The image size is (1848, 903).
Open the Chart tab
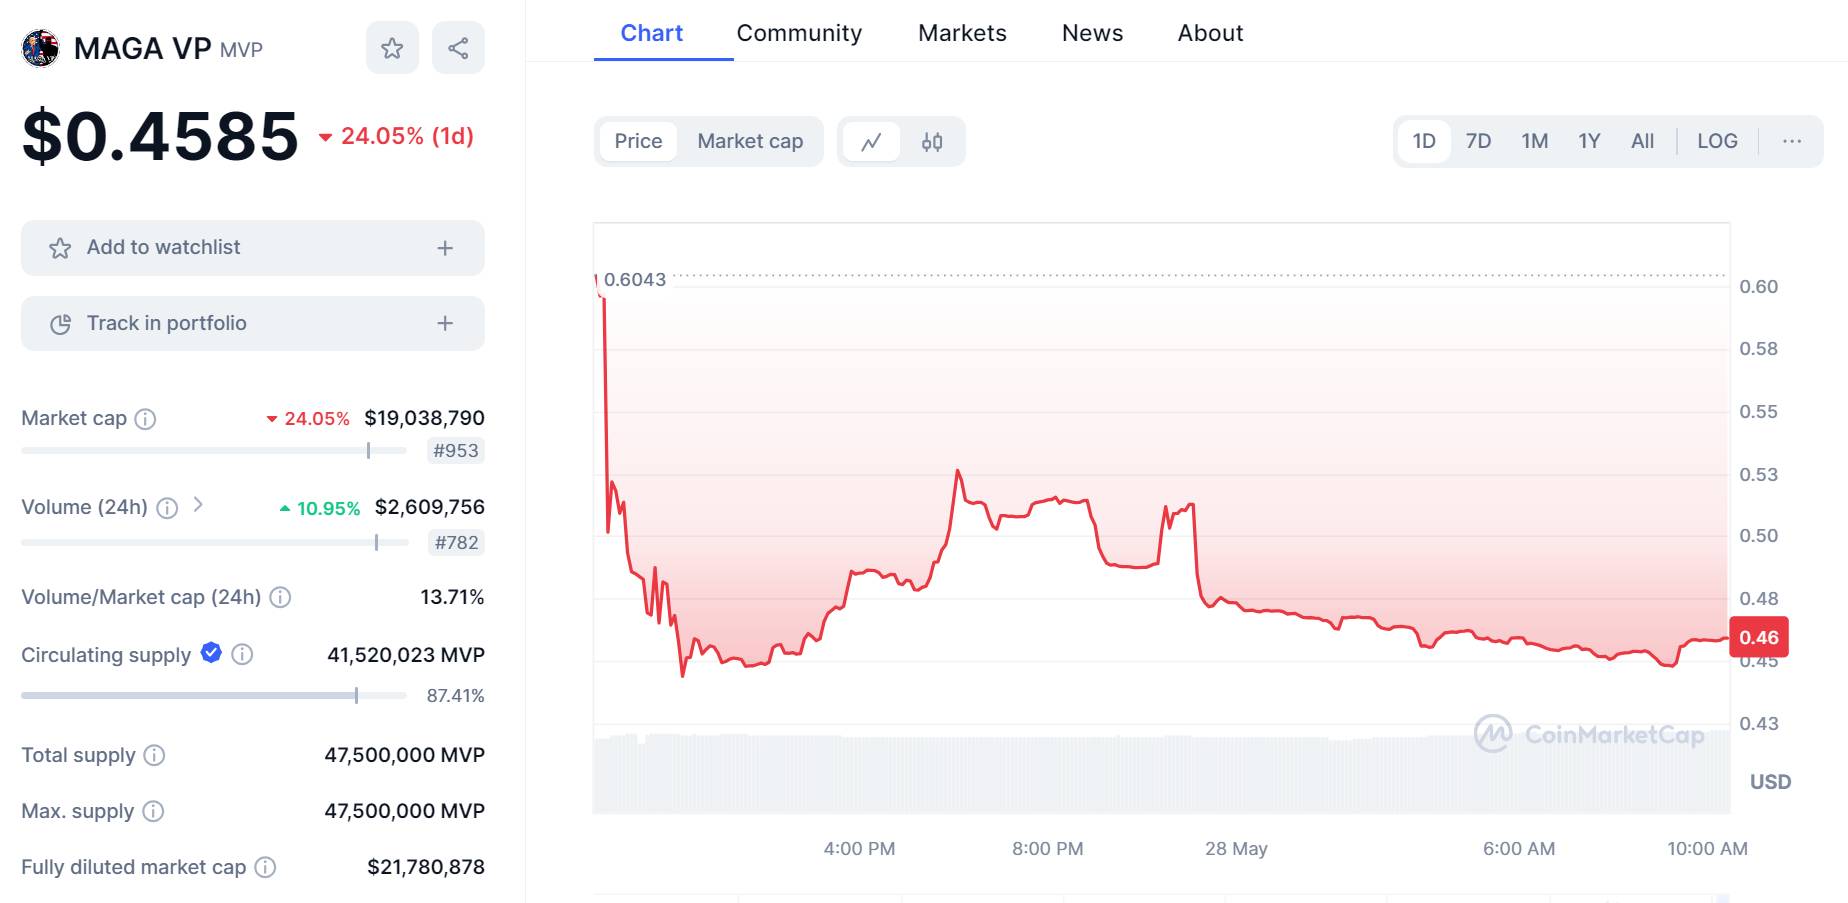[652, 33]
